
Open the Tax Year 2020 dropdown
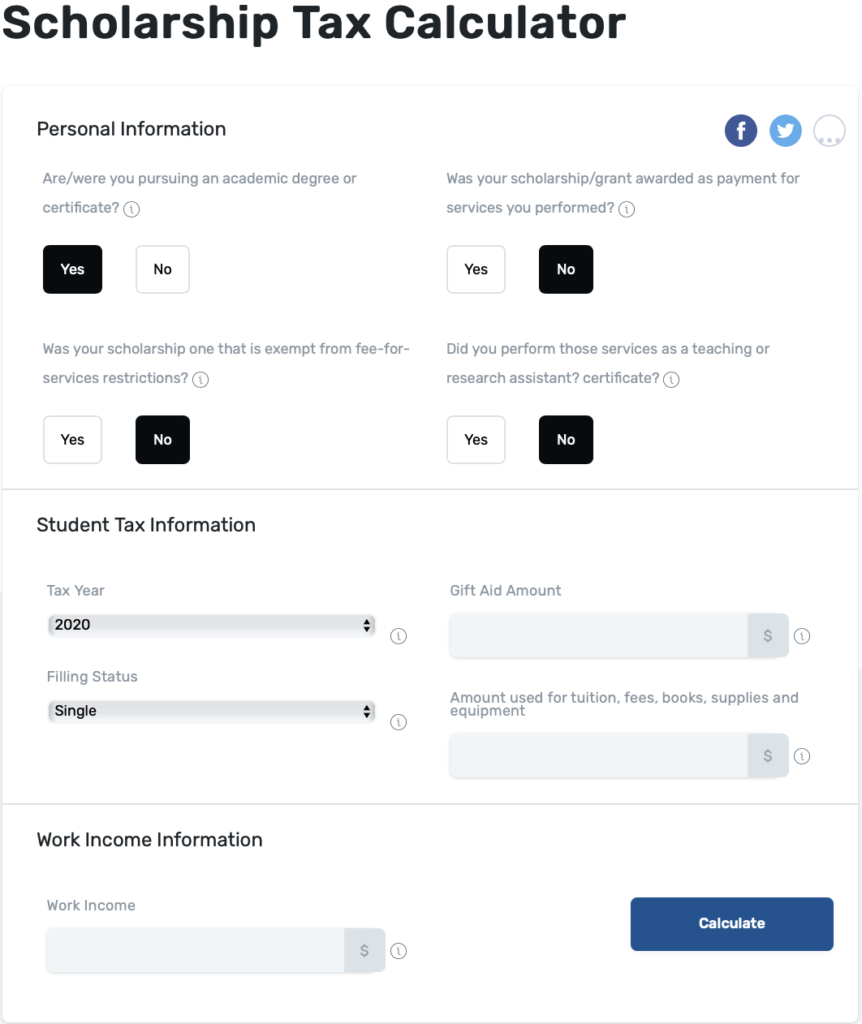[212, 625]
